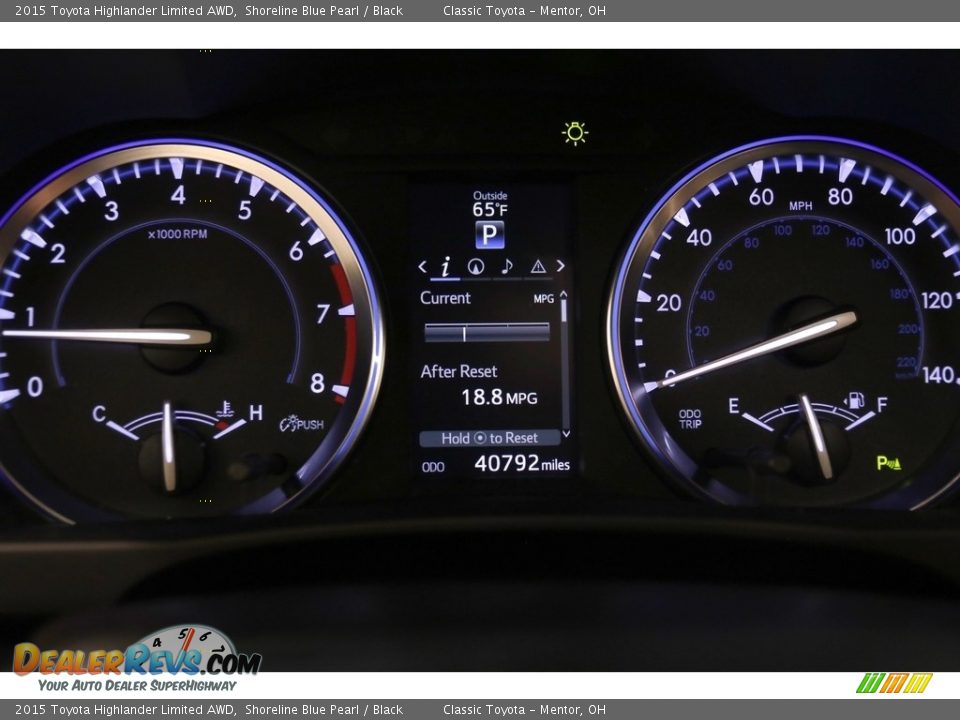The width and height of the screenshot is (960, 720).
Task: Select the drive information (i) tab
Action: [446, 266]
